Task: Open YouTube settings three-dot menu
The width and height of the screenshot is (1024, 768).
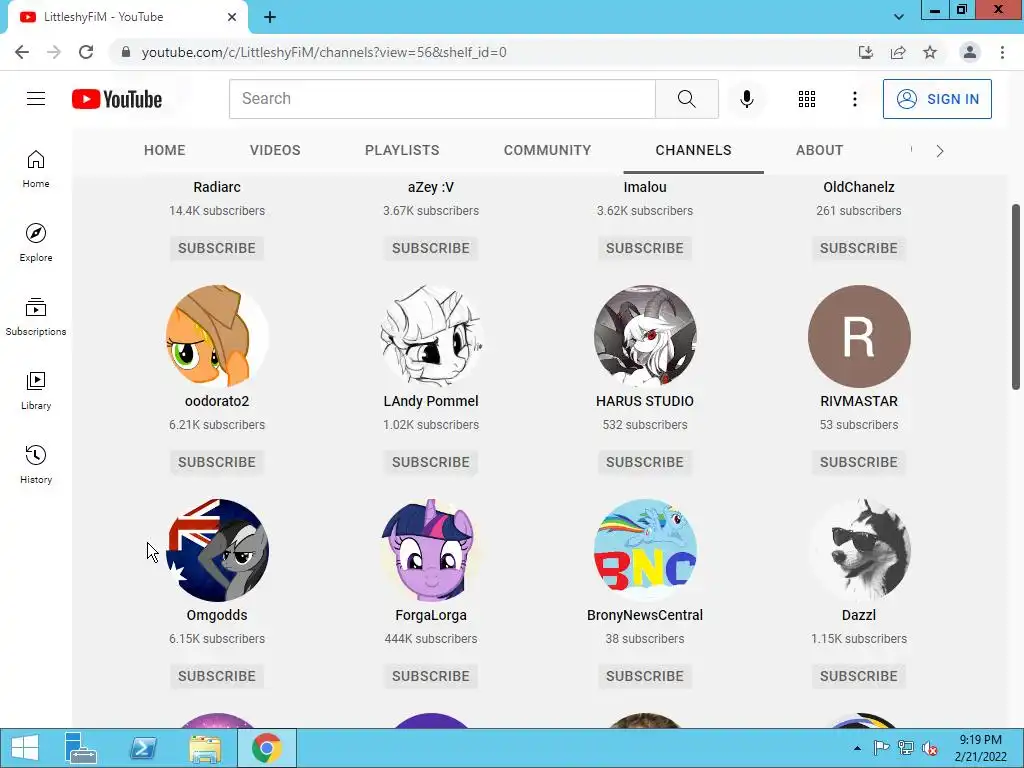Action: click(x=854, y=99)
